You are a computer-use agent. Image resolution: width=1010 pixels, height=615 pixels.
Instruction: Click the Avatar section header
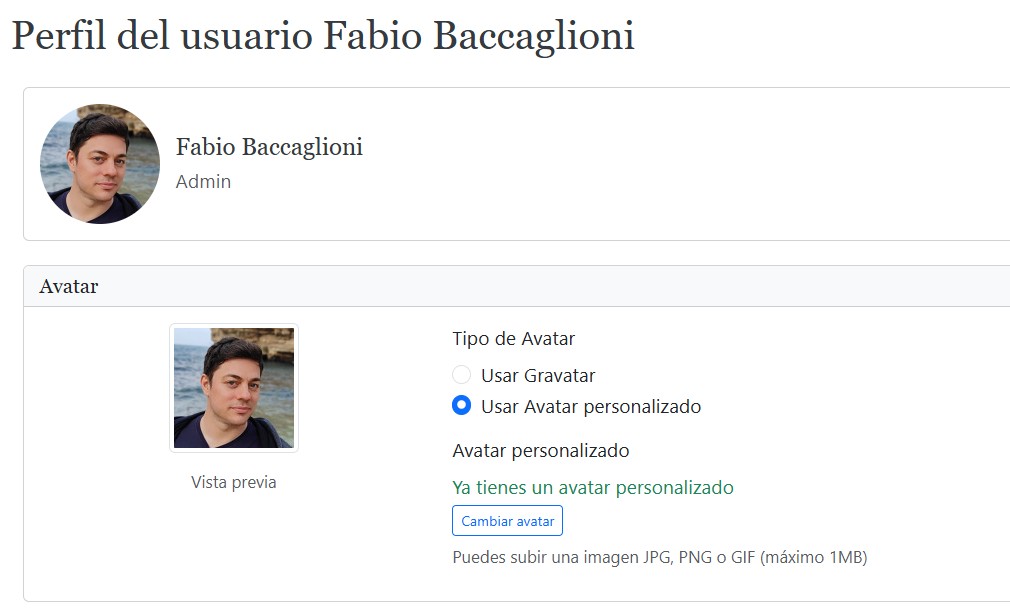[69, 286]
